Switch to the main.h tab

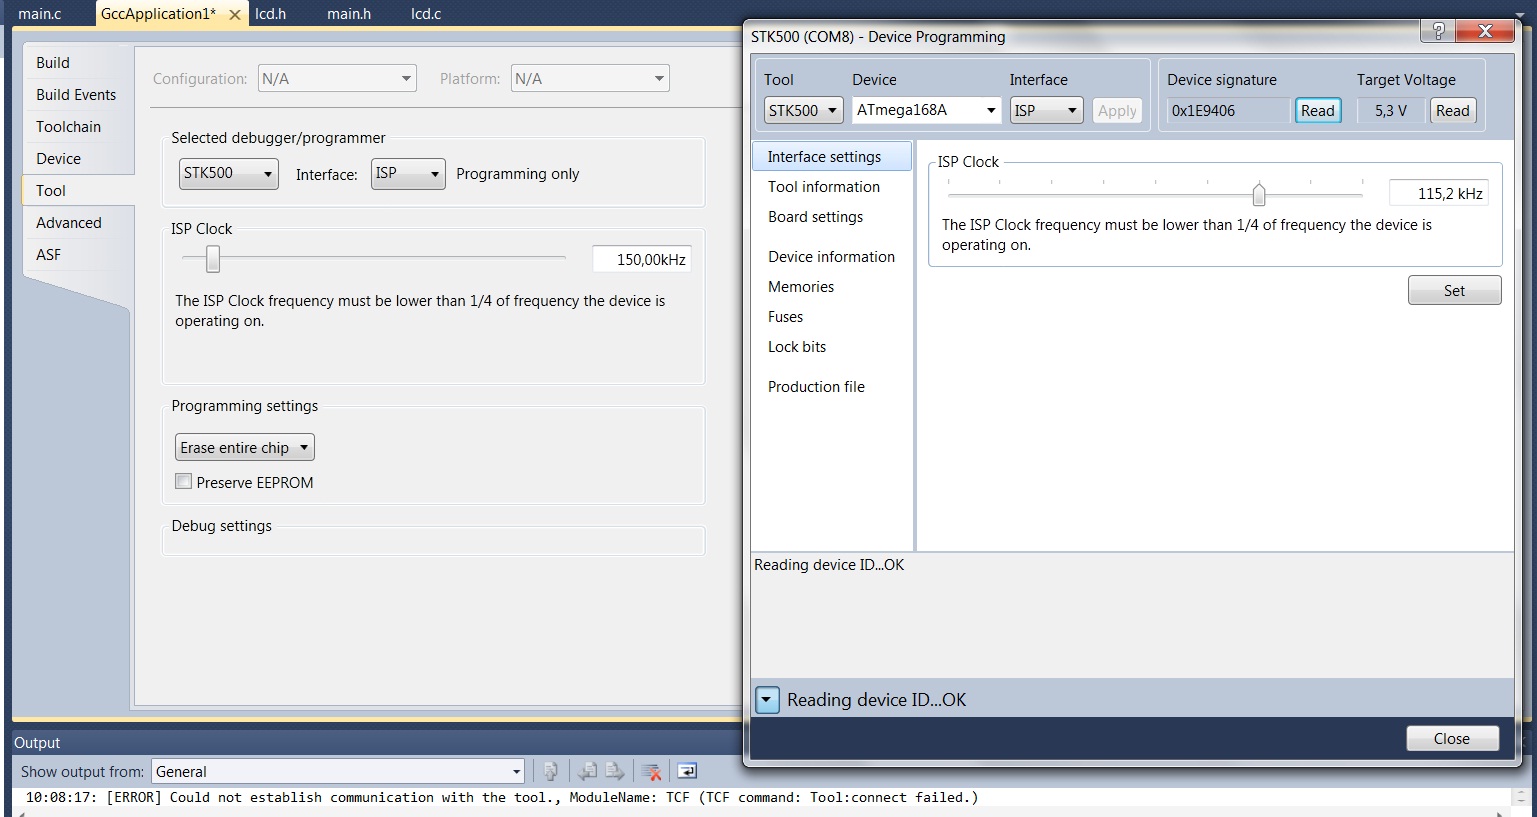349,14
